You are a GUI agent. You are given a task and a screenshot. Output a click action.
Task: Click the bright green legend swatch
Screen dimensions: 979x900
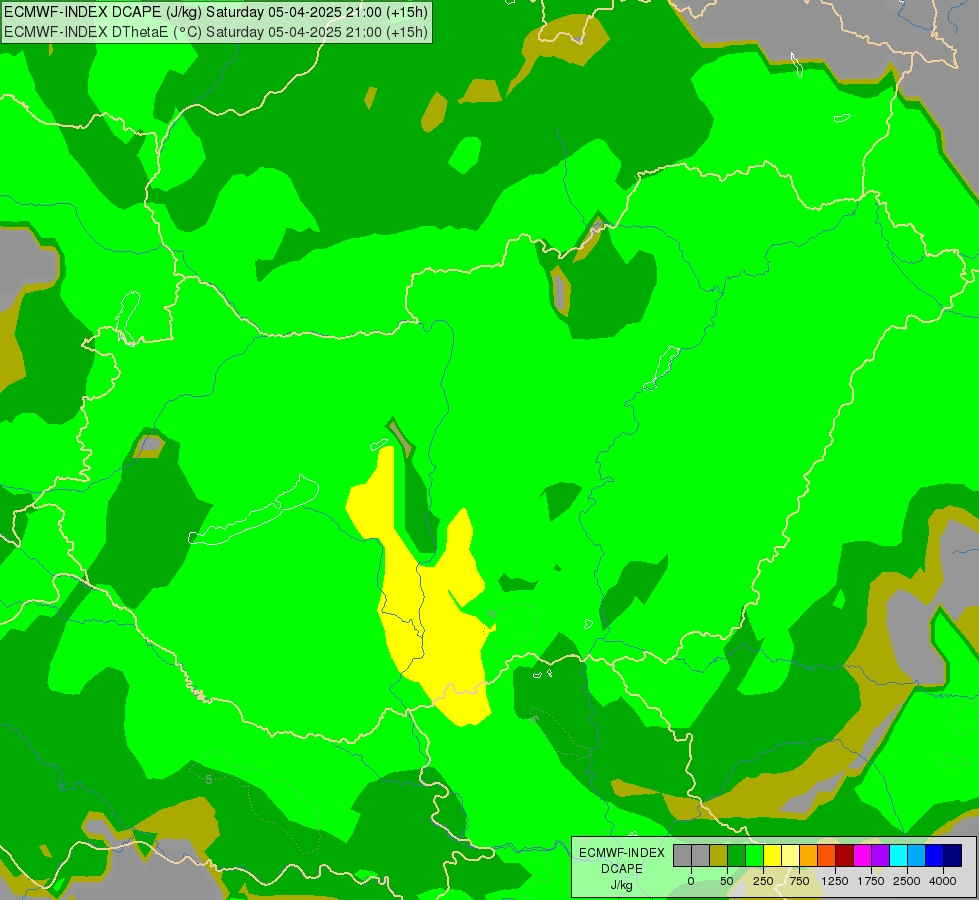click(754, 856)
